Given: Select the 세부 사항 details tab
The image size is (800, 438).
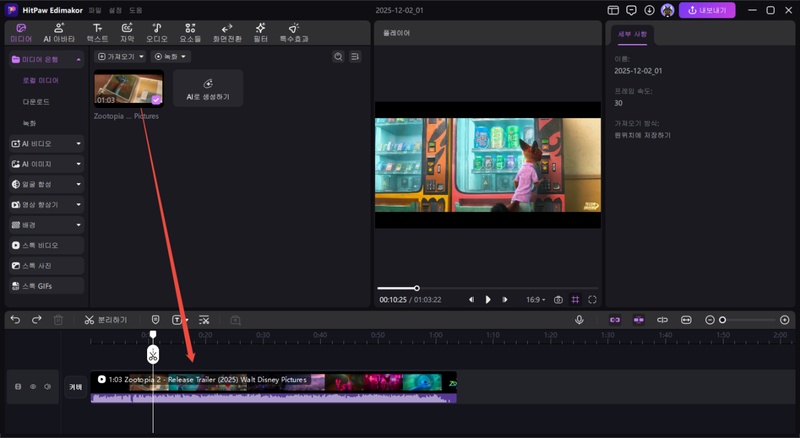Looking at the screenshot, I should (x=632, y=34).
